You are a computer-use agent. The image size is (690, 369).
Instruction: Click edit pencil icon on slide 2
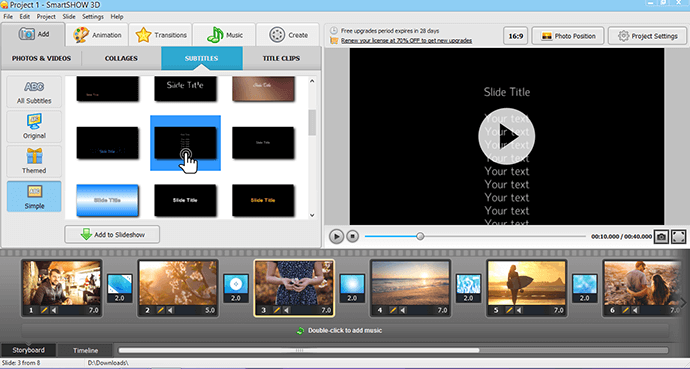pos(161,310)
